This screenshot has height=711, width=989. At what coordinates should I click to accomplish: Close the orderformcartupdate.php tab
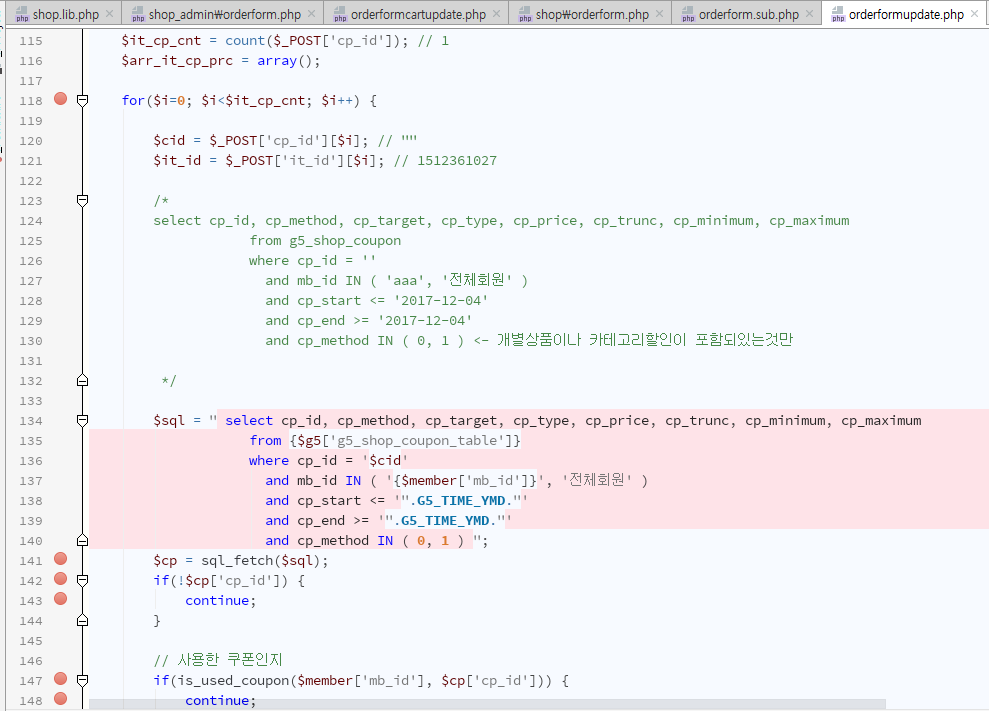[497, 14]
